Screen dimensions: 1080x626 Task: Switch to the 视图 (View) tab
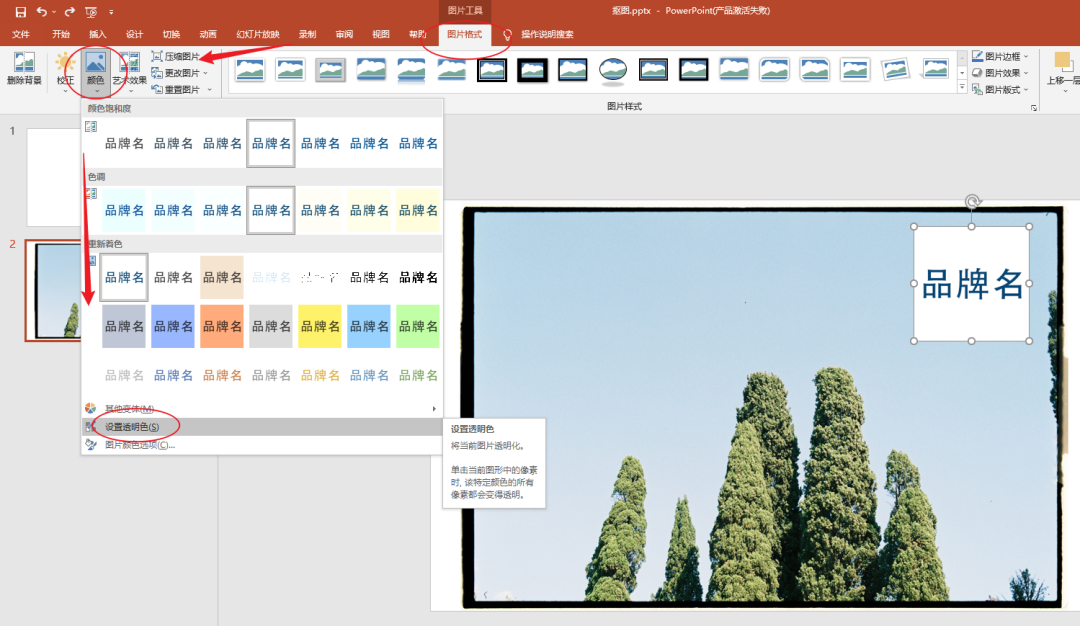[381, 34]
